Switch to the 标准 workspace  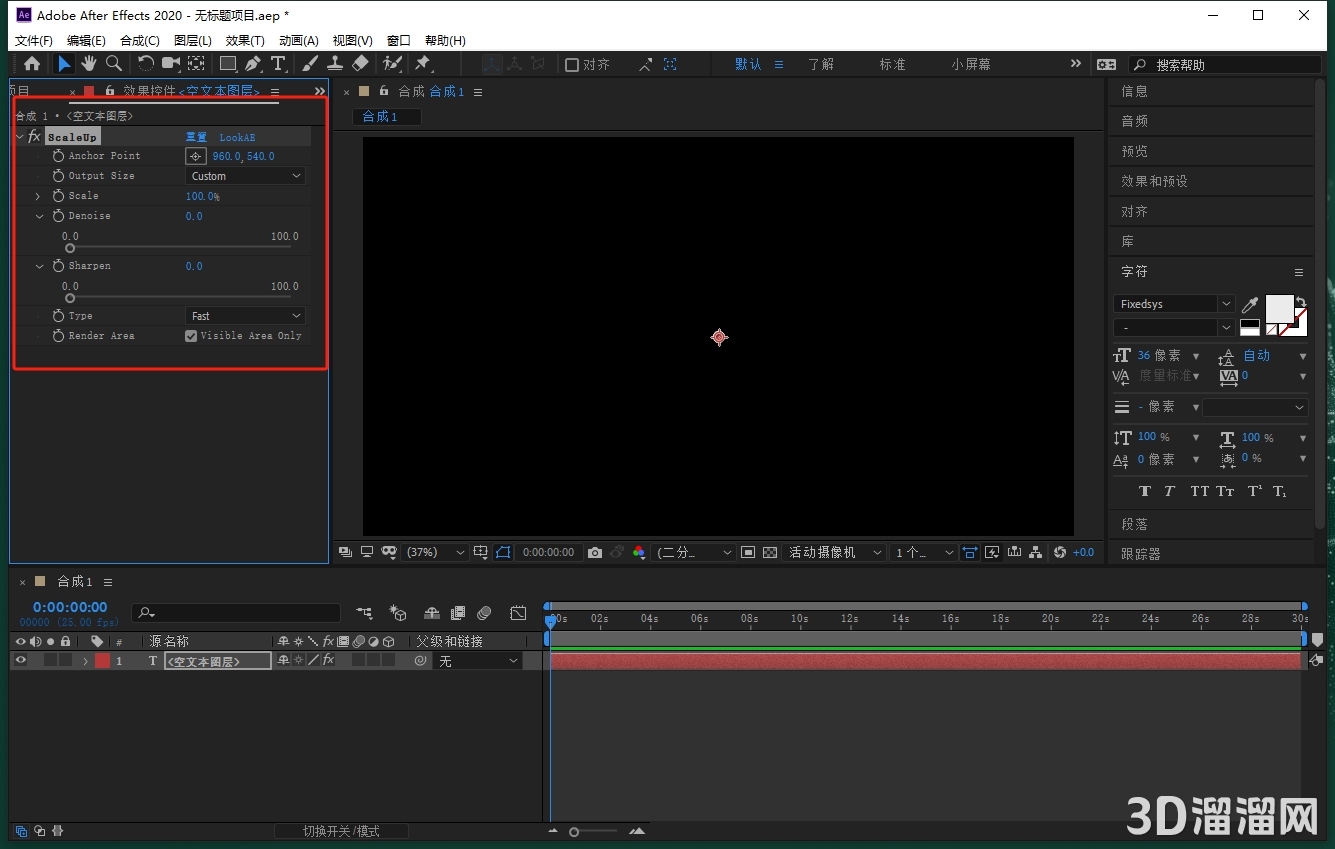(892, 64)
